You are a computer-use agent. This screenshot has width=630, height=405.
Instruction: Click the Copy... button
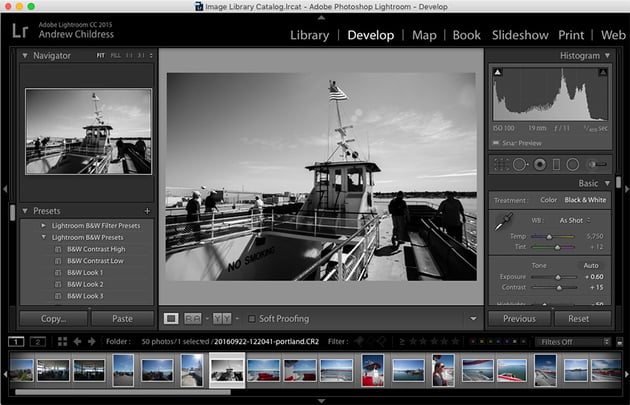pos(53,319)
